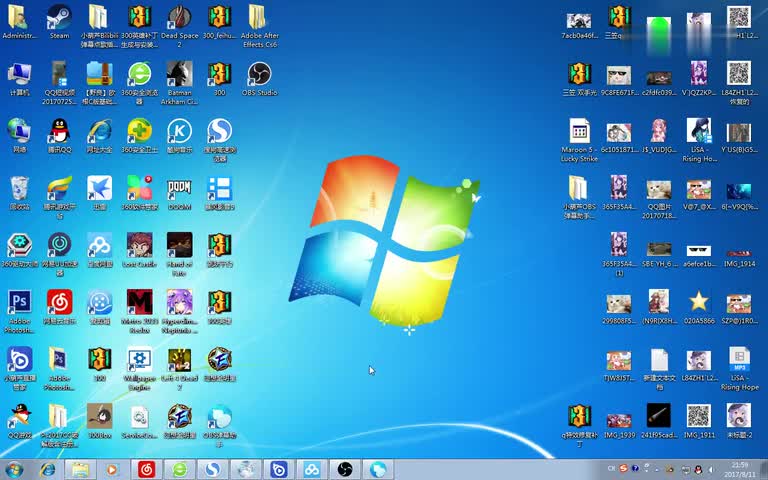Switch to NetEase Cloud Music in taskbar
768x480 pixels.
tap(146, 470)
